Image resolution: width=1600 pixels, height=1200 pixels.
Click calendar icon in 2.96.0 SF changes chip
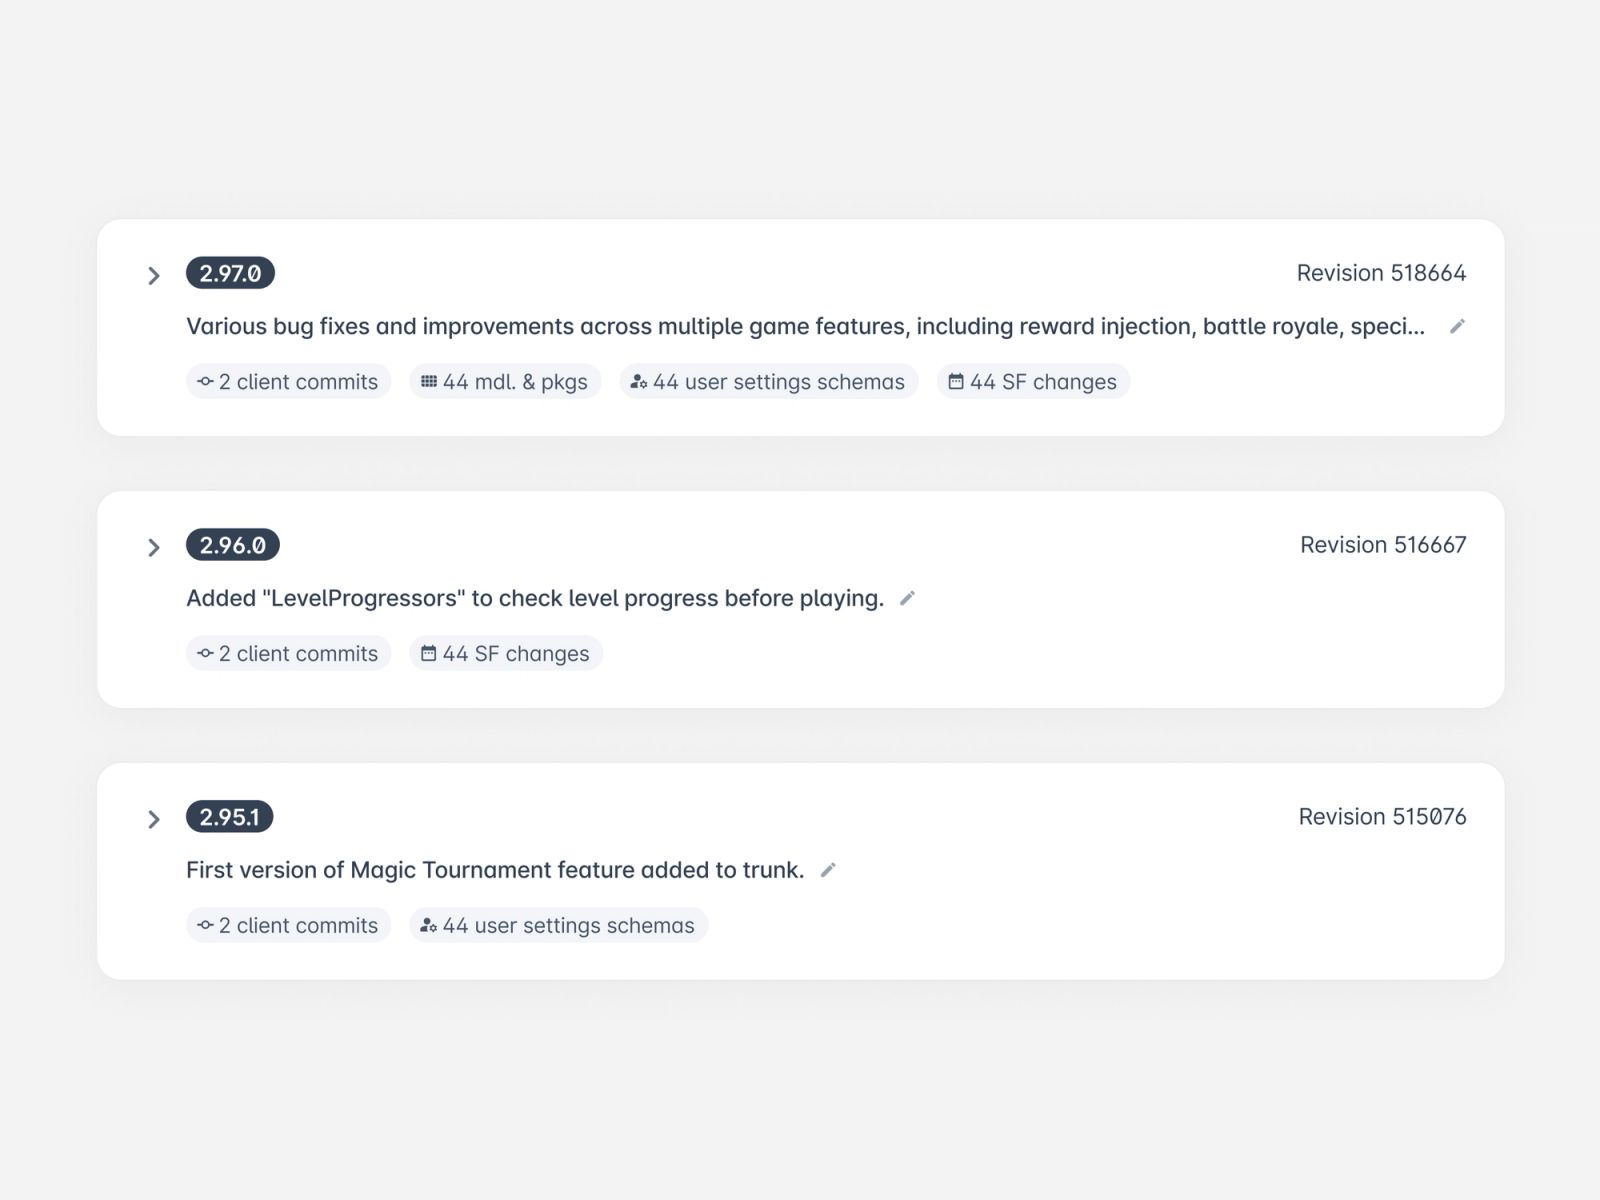click(428, 653)
